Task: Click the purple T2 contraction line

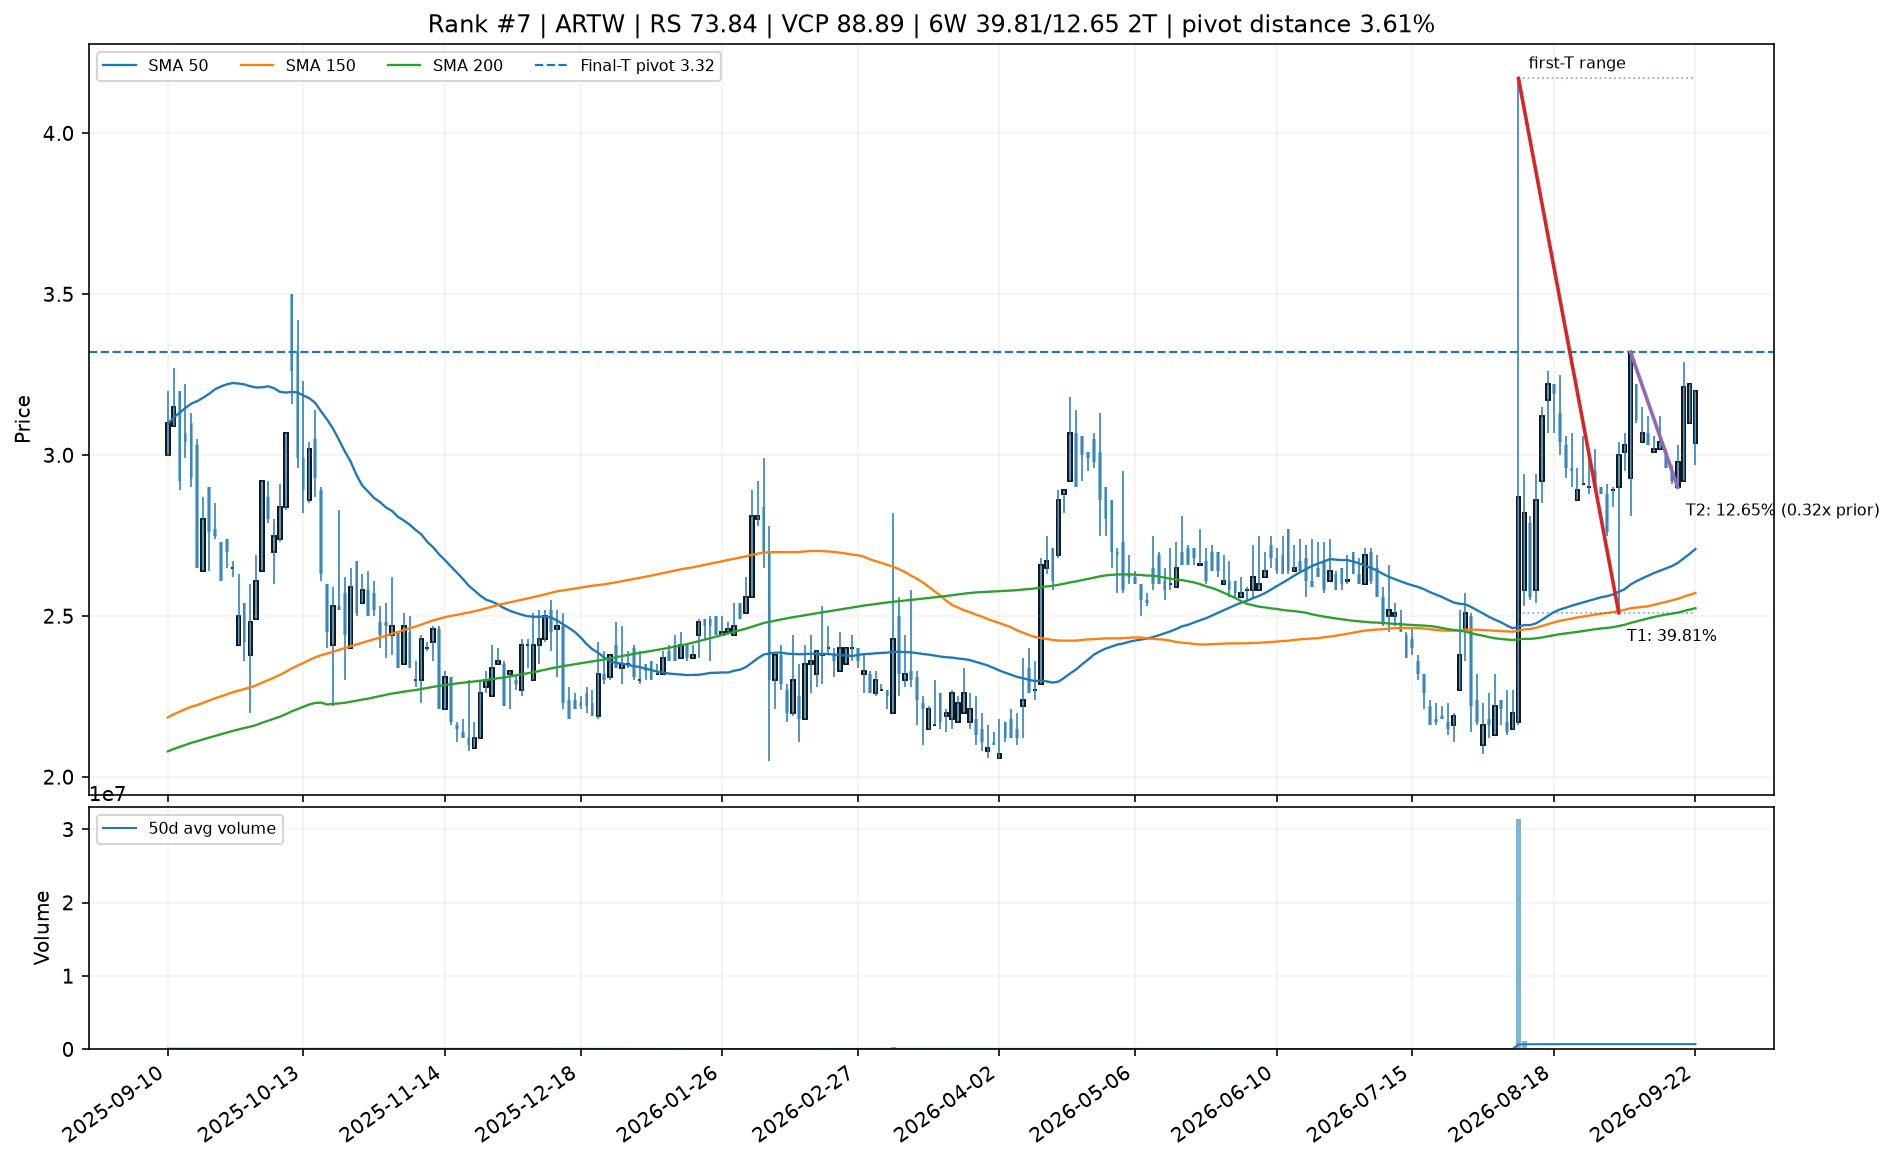Action: coord(1653,419)
